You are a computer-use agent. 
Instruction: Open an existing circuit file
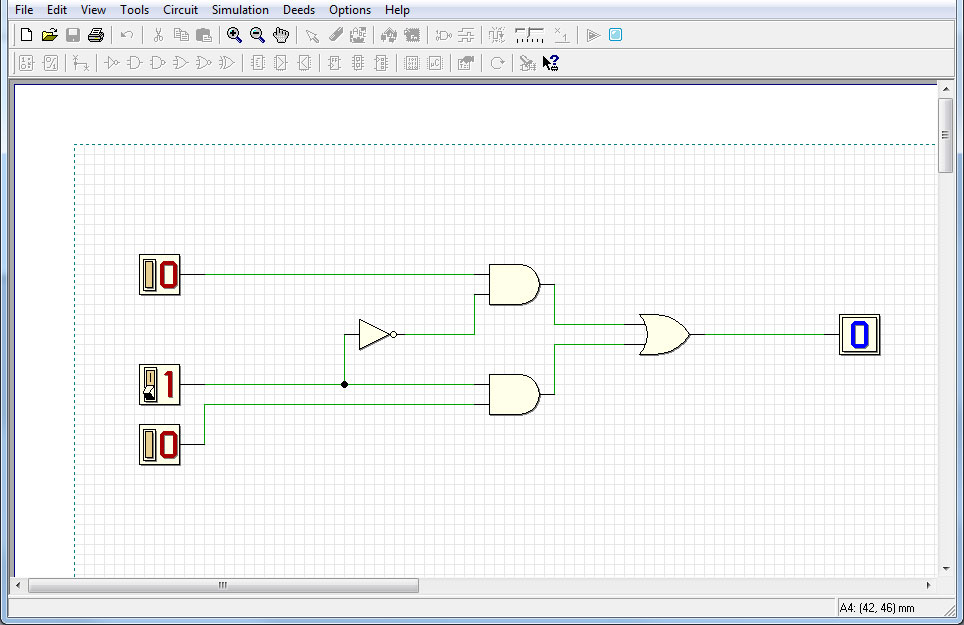click(50, 35)
